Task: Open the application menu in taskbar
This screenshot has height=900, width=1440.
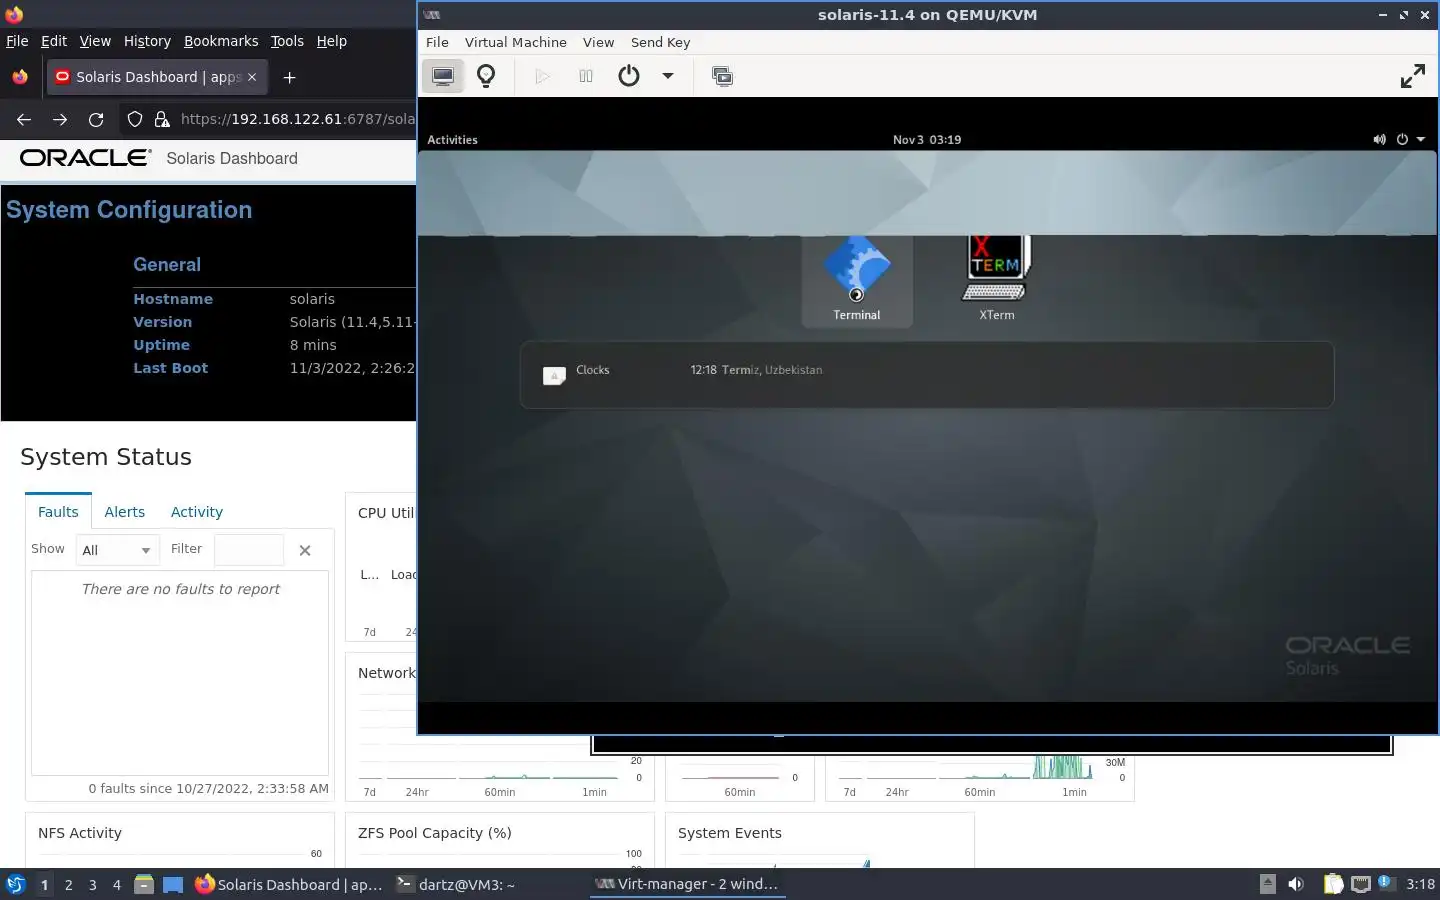Action: pyautogui.click(x=15, y=884)
